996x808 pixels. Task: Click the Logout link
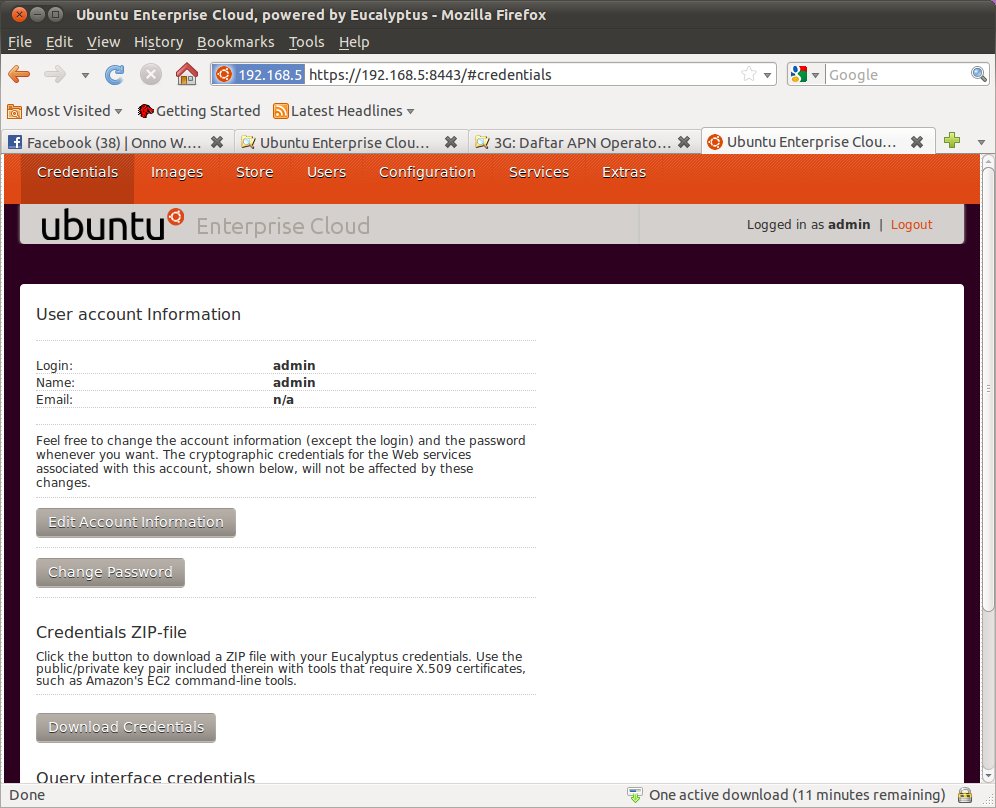click(x=911, y=224)
